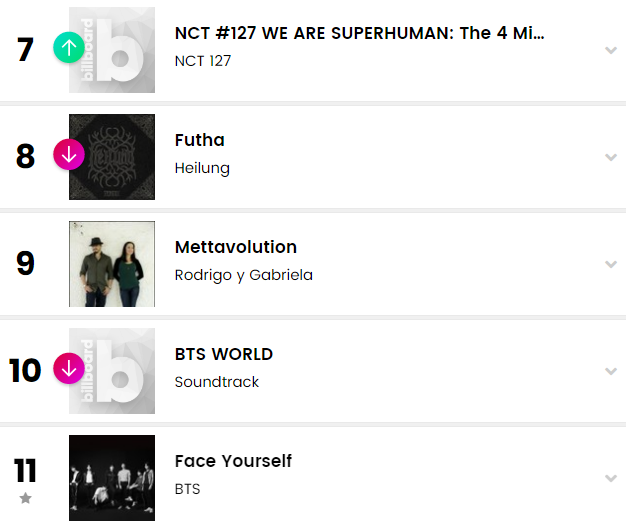Click the star icon under rank 11

pyautogui.click(x=26, y=498)
